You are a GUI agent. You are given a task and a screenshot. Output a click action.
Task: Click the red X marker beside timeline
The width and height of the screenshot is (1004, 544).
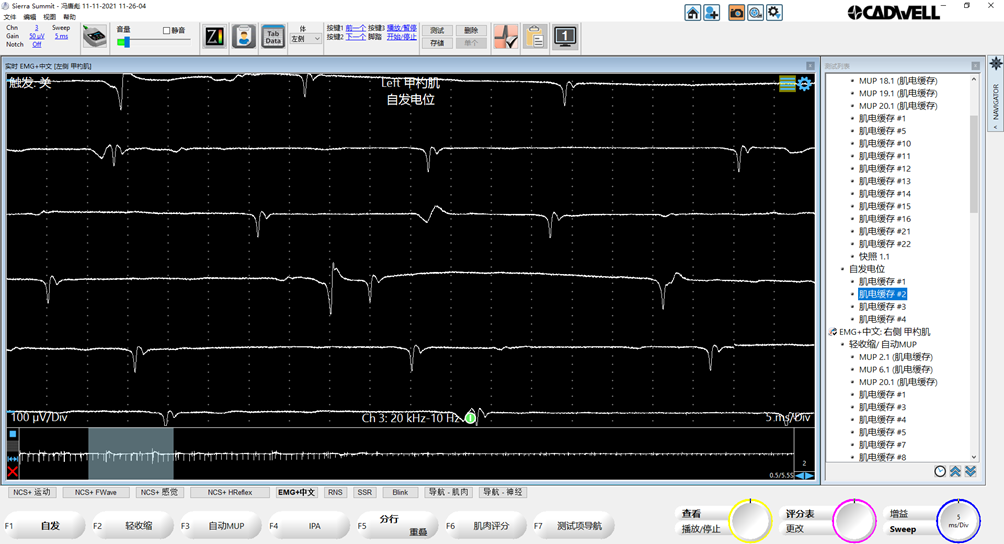12,471
